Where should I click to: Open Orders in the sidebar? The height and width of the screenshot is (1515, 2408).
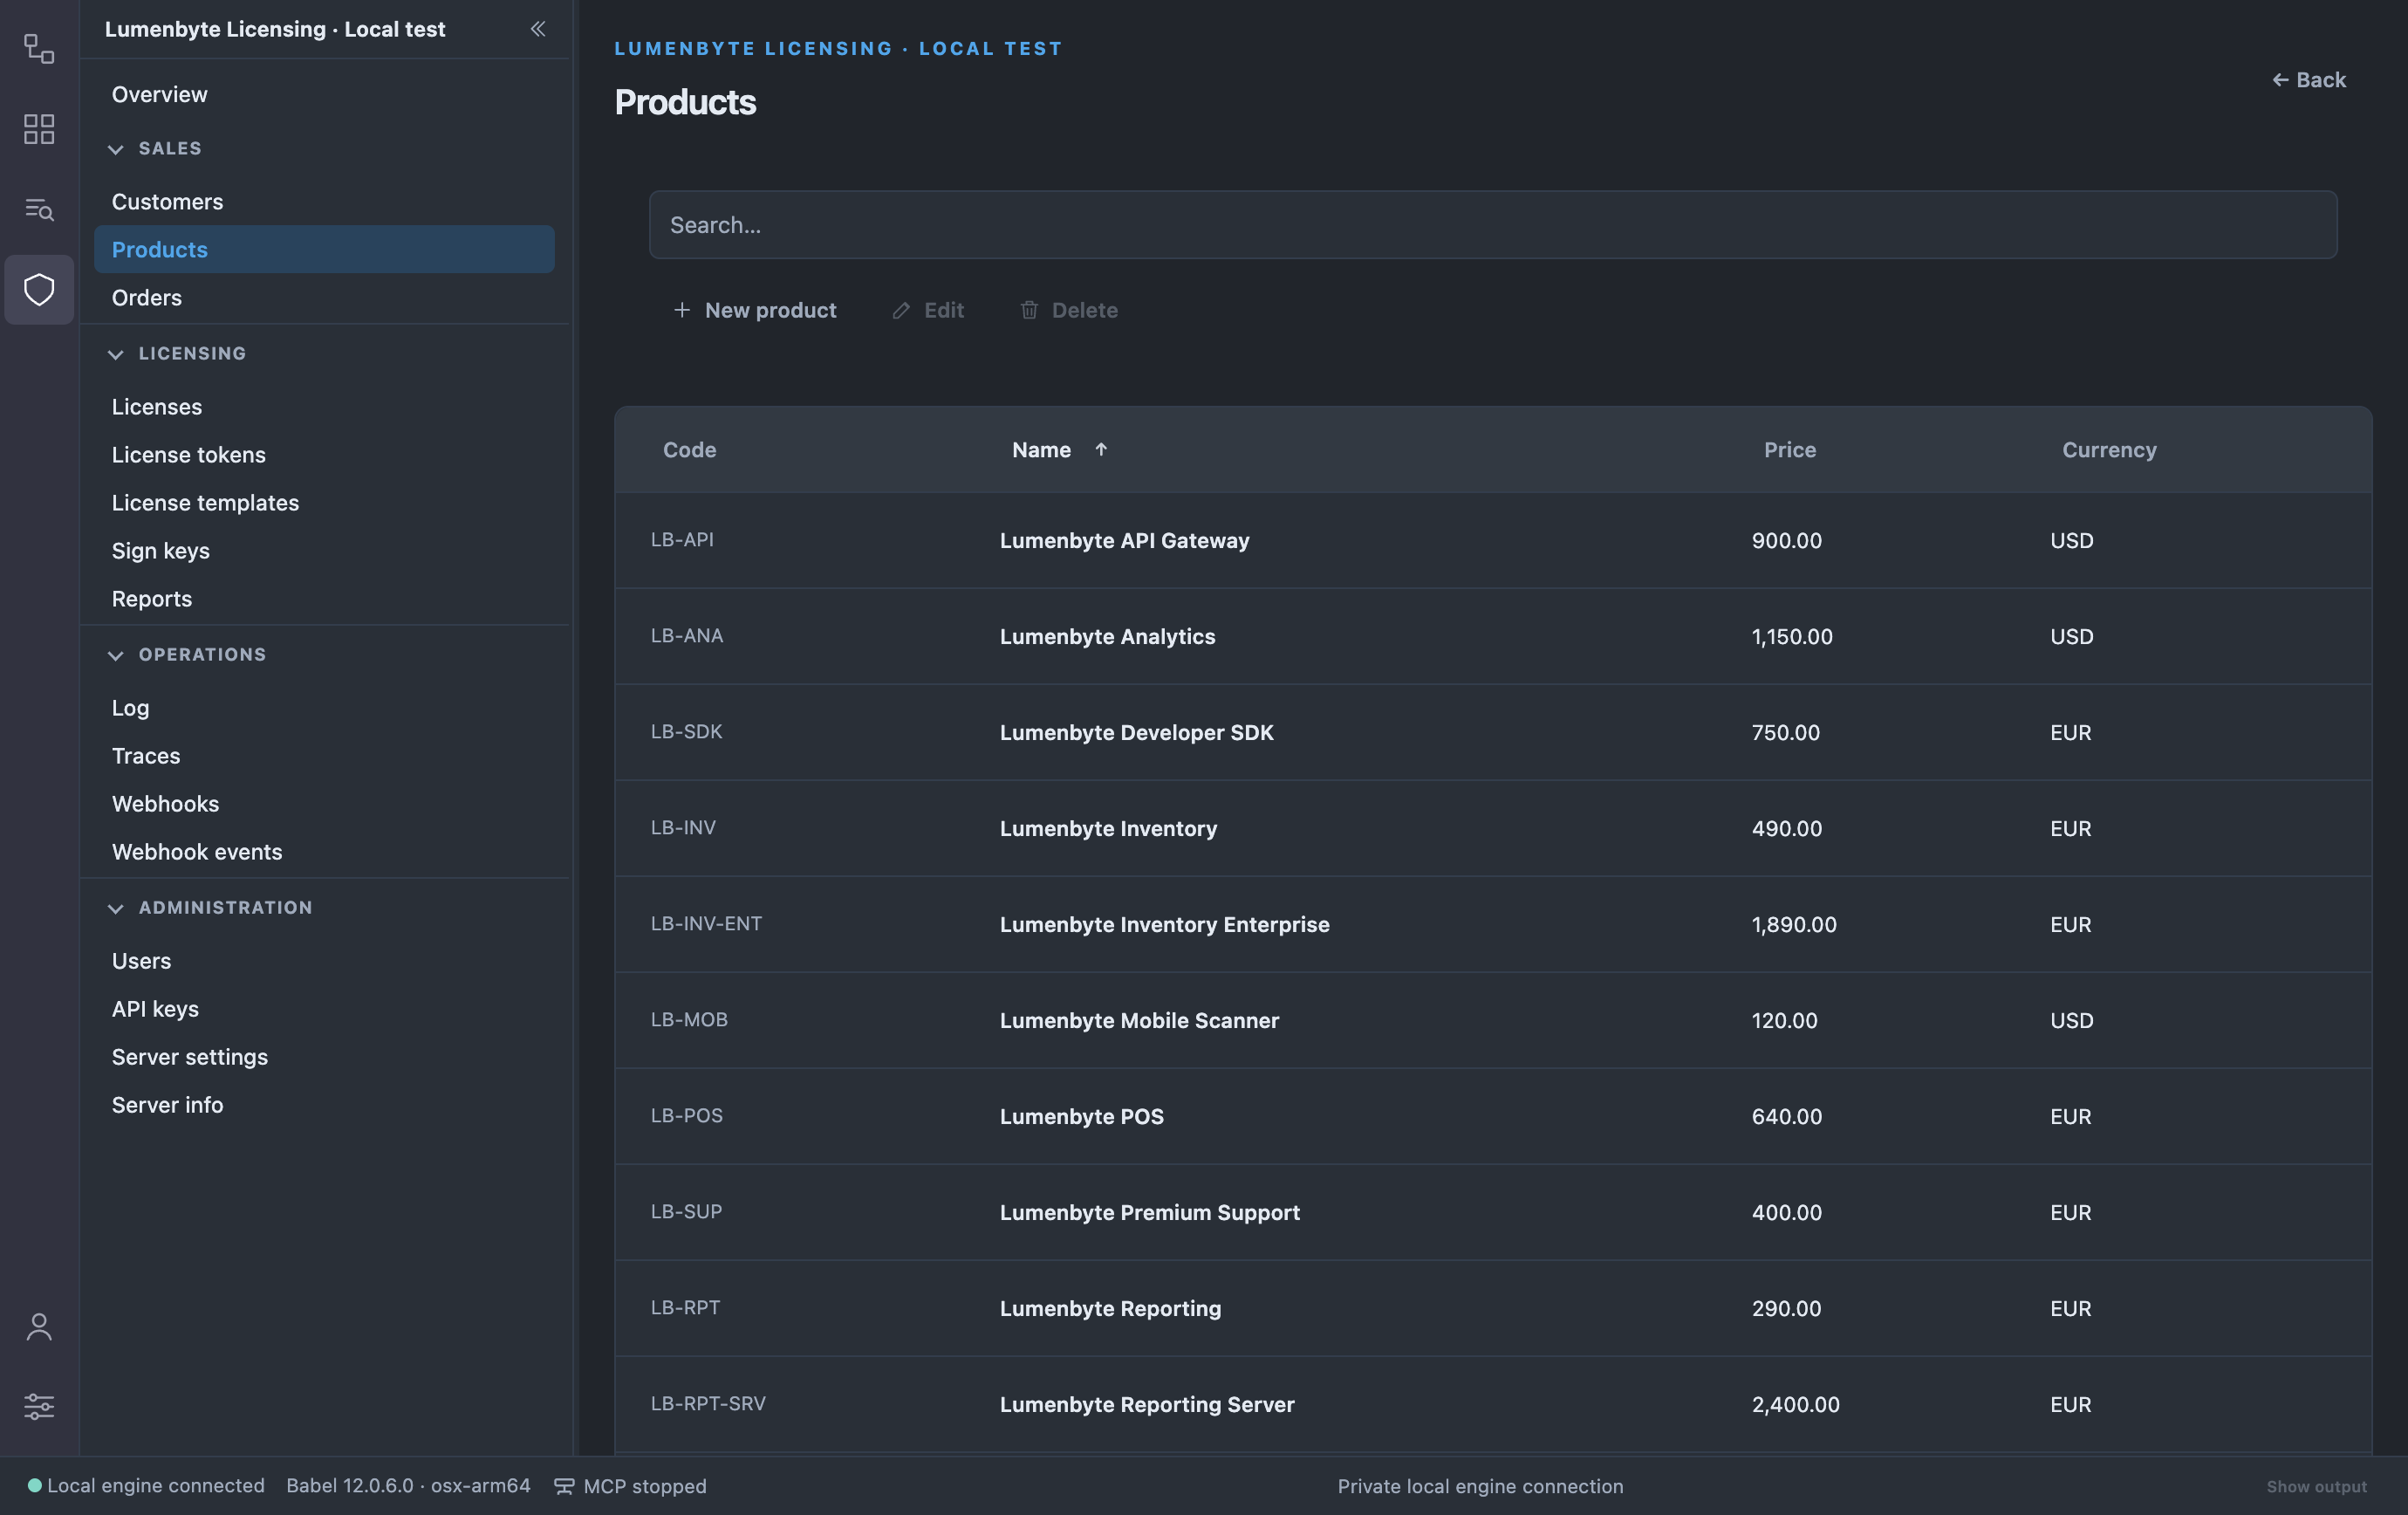(x=324, y=297)
